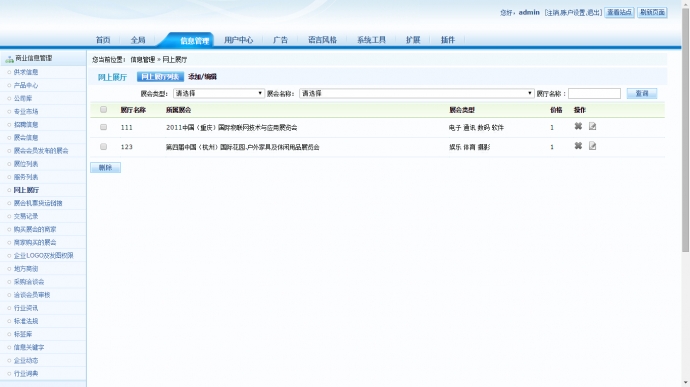Image resolution: width=690 pixels, height=387 pixels.
Task: Click the 删除 button below the table
Action: coord(105,167)
